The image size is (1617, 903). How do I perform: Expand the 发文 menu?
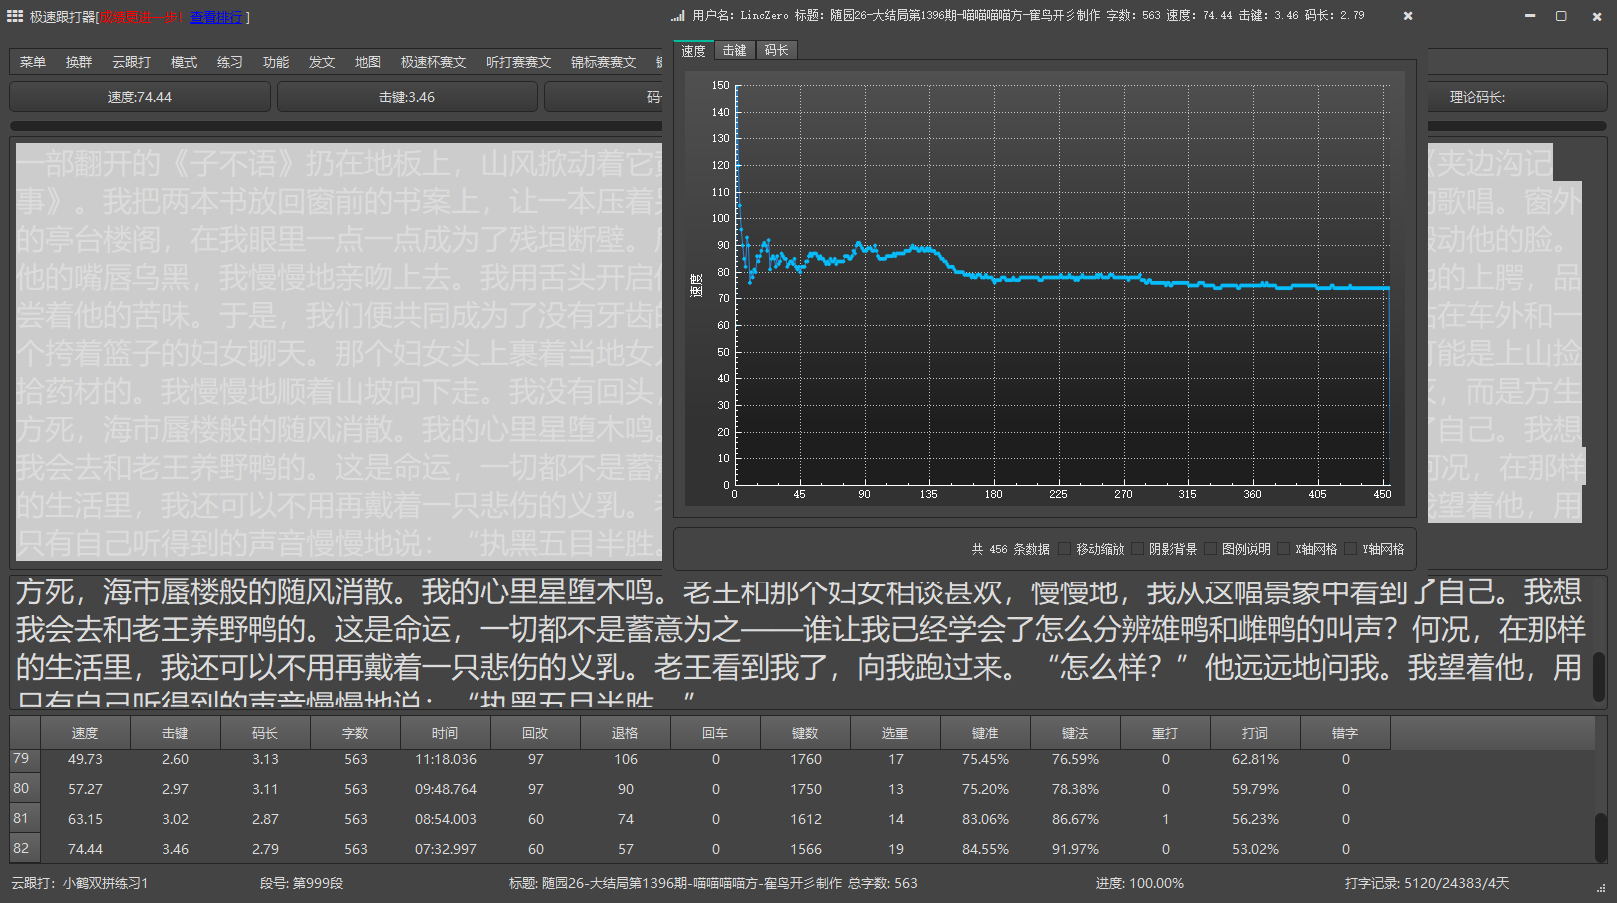[x=322, y=62]
